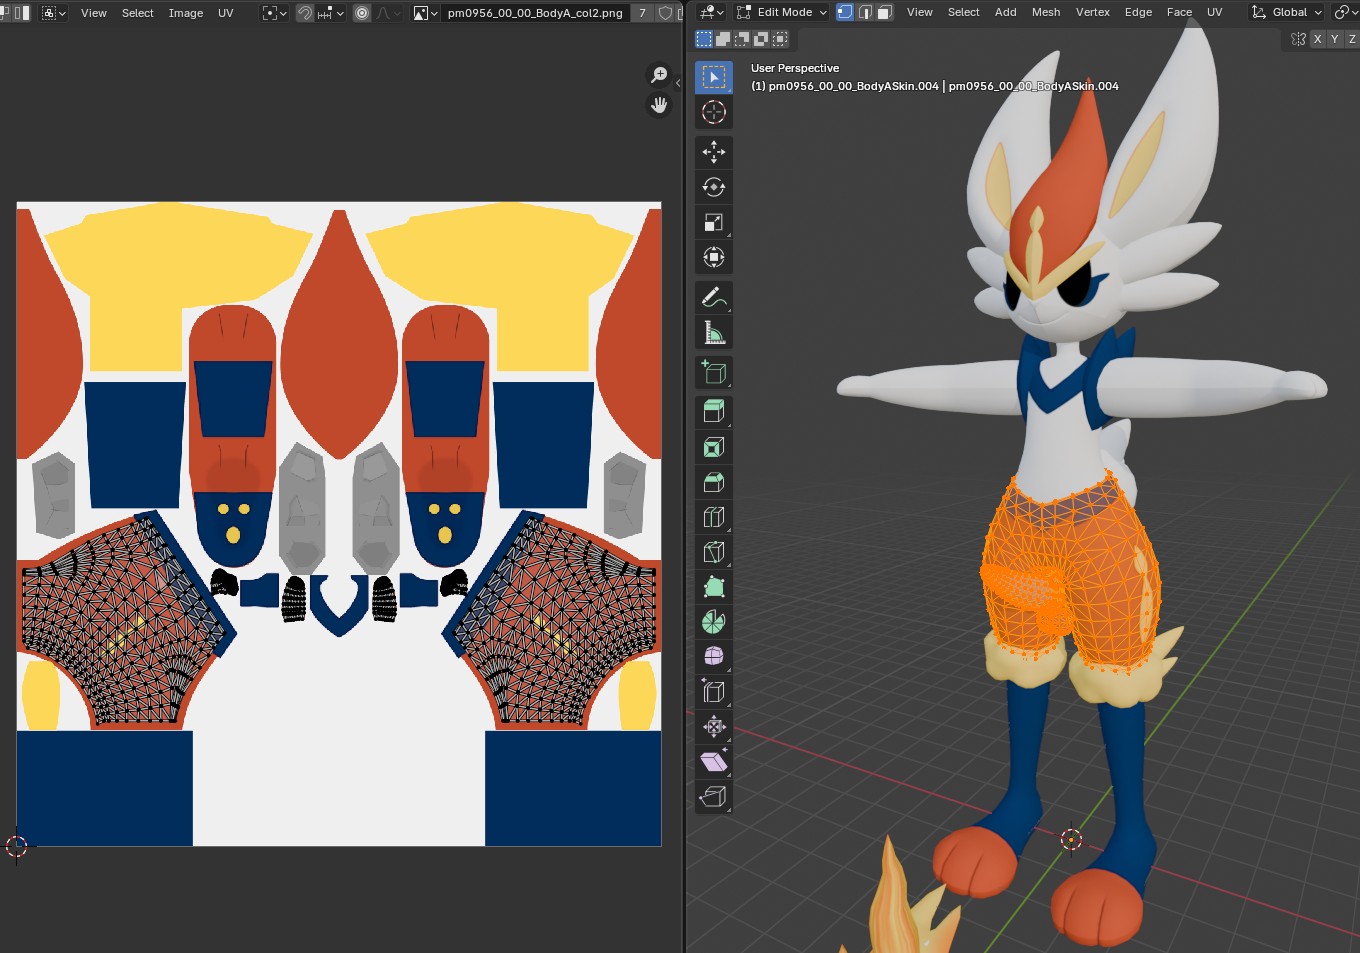Activate the Shrink/Fatten tool
Screen dimensions: 1360x953
pyautogui.click(x=714, y=726)
